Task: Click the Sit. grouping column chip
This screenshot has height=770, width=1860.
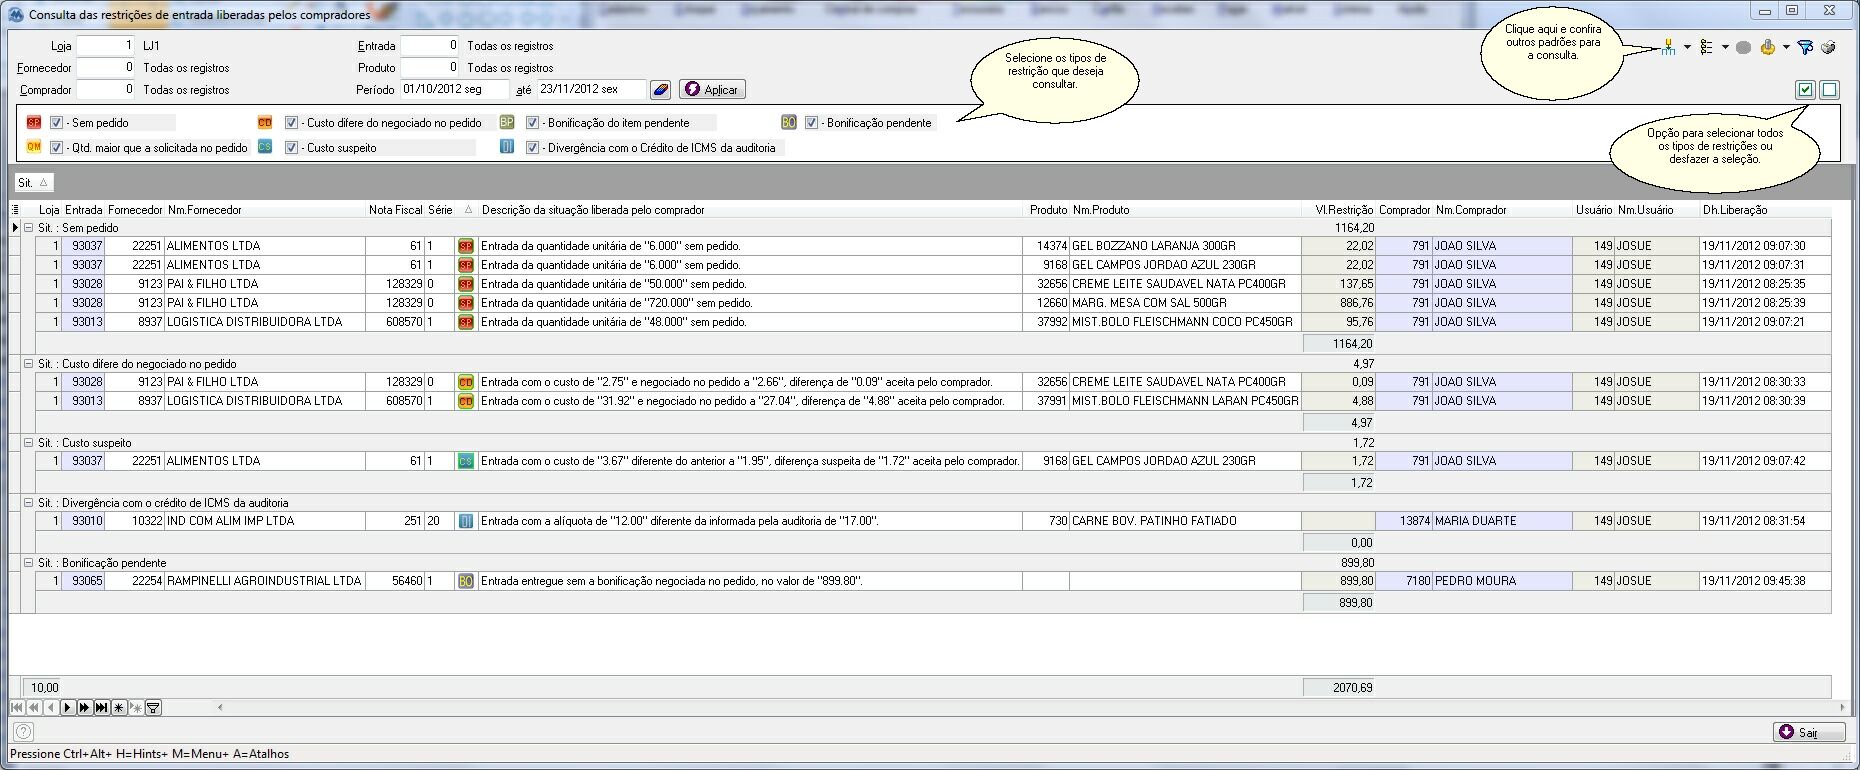Action: [33, 183]
